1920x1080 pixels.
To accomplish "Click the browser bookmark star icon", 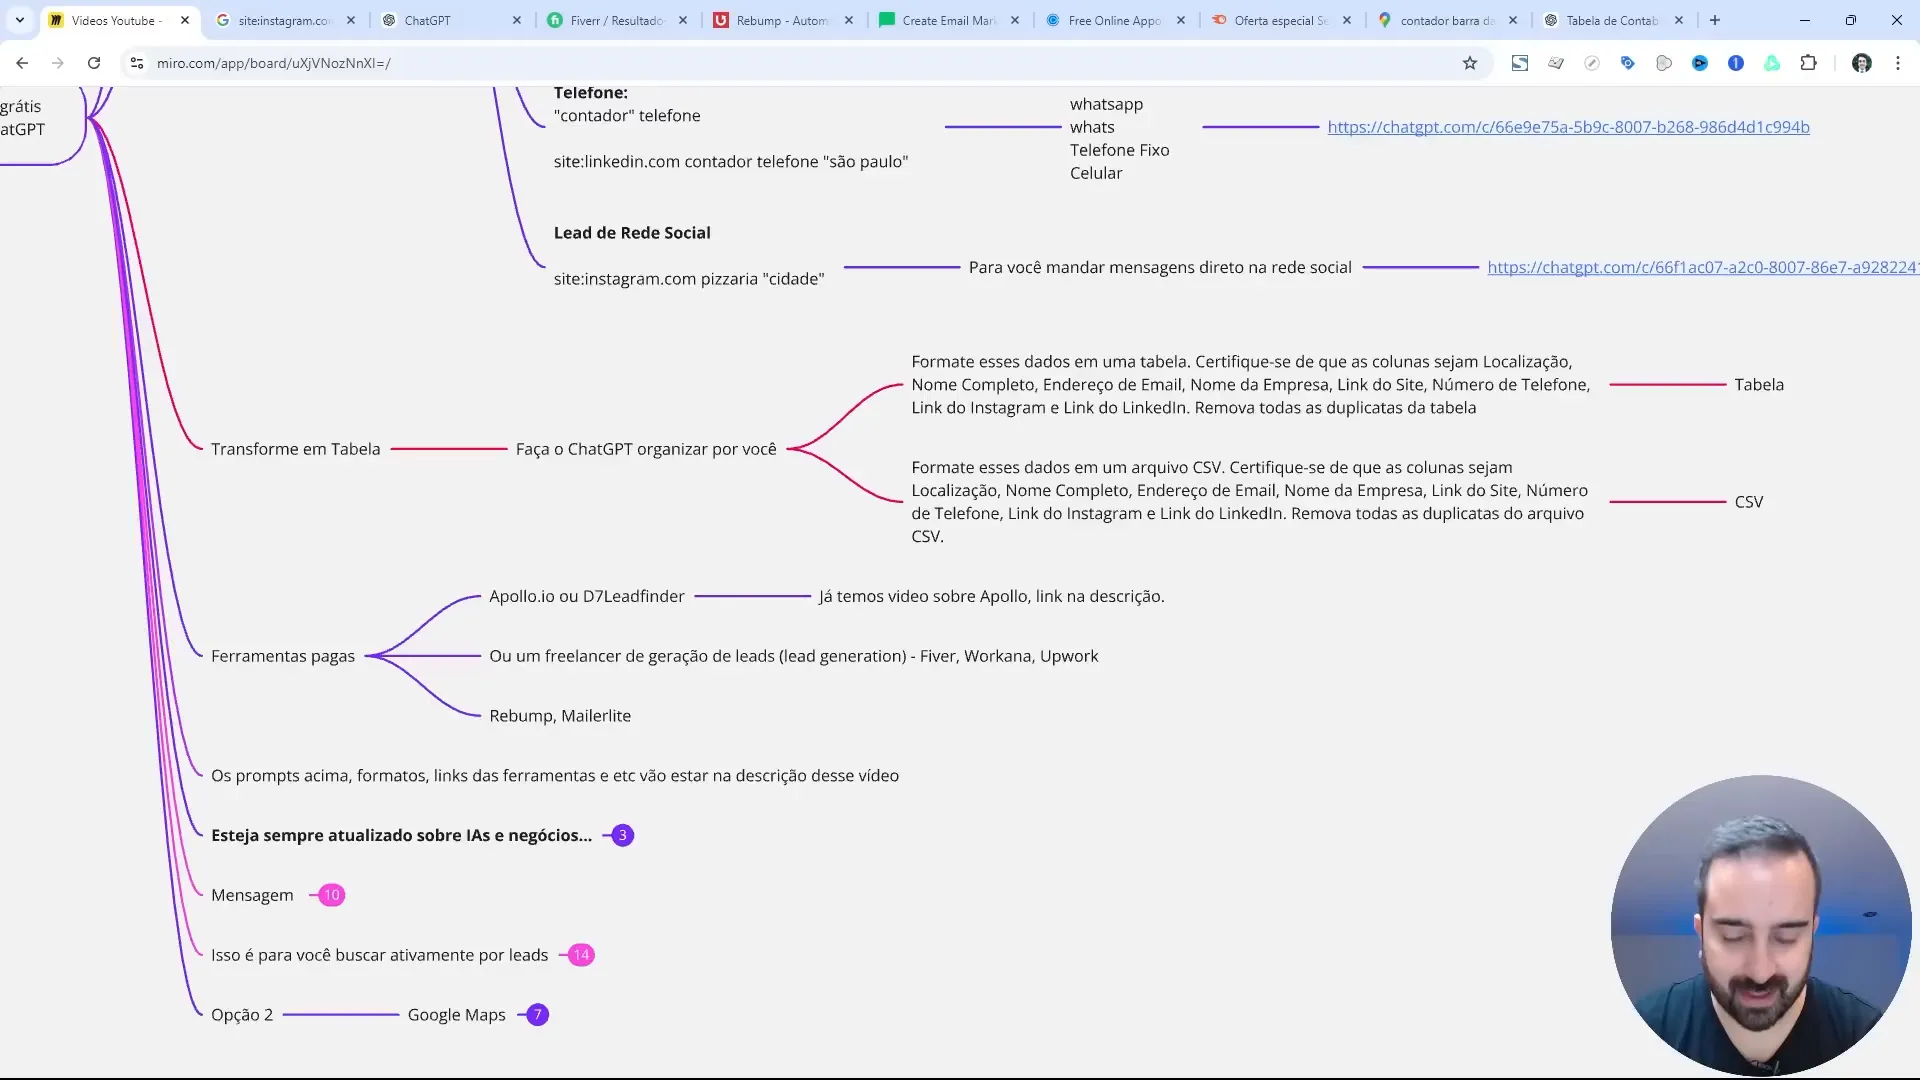I will coord(1470,62).
